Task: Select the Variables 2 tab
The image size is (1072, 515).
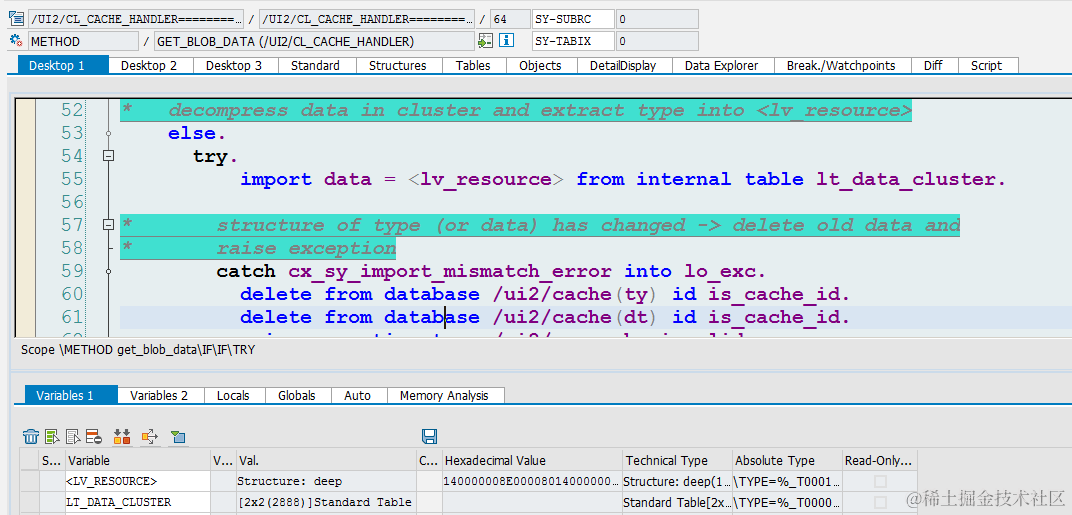Action: 161,395
